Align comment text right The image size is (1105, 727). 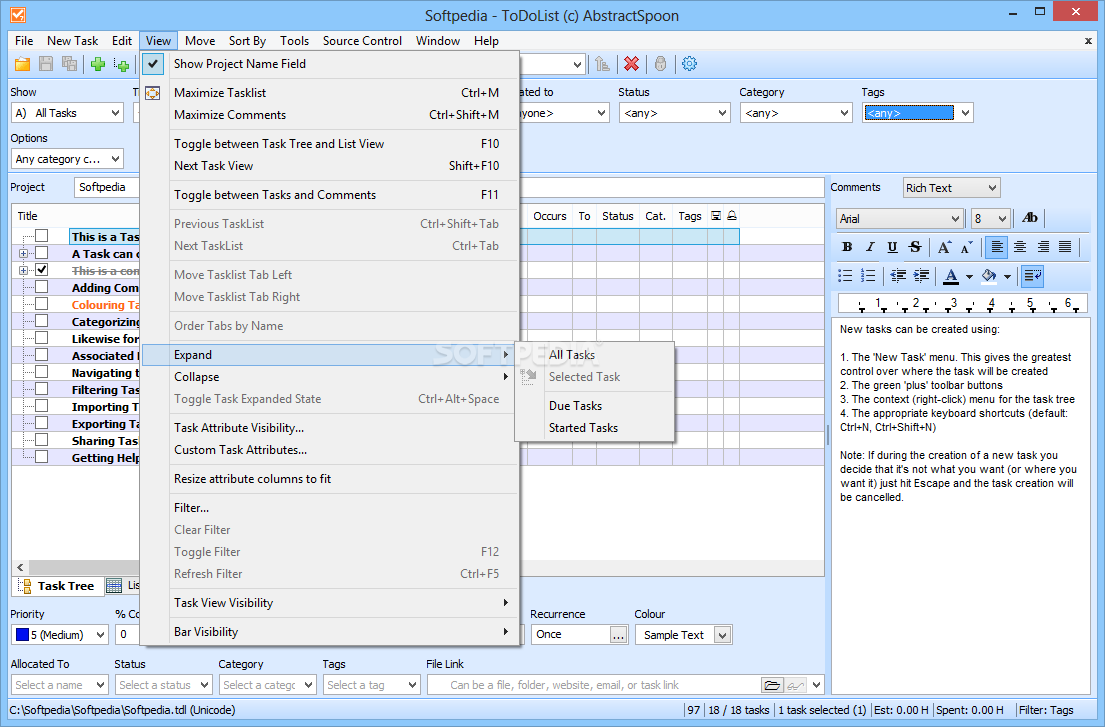(1042, 247)
